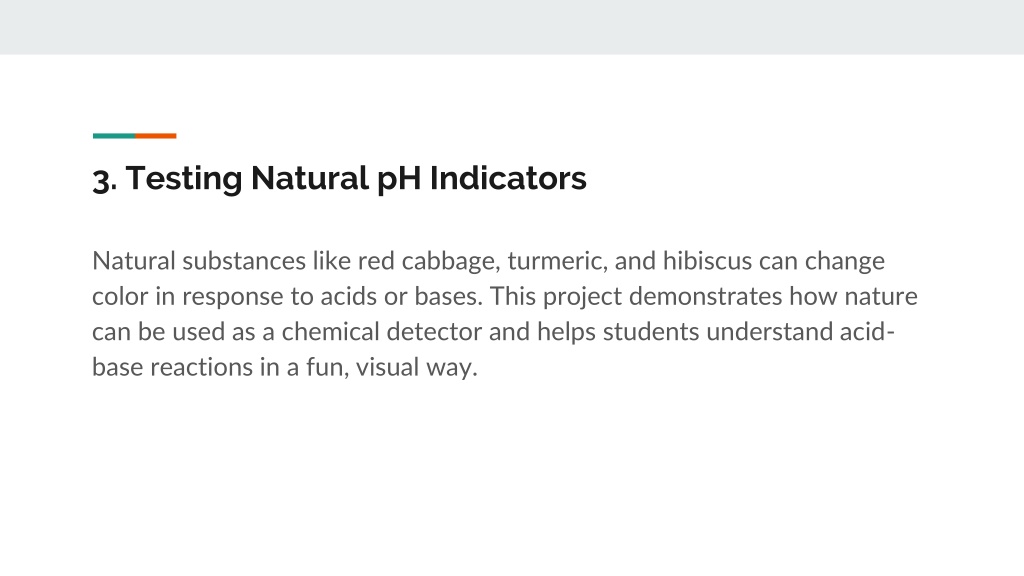Screen dimensions: 1024x576
Task: Click "pH" in the slide heading
Action: (x=399, y=180)
